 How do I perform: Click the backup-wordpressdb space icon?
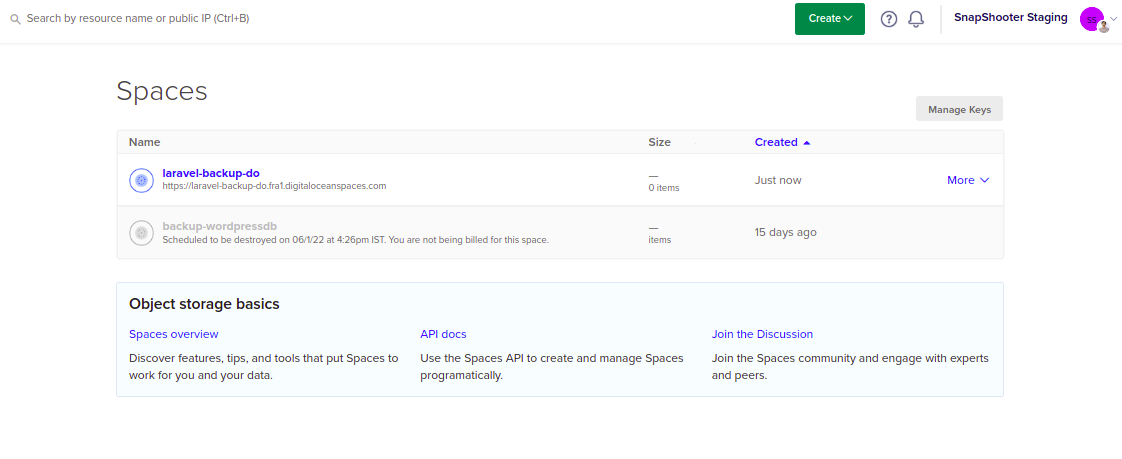(x=141, y=233)
